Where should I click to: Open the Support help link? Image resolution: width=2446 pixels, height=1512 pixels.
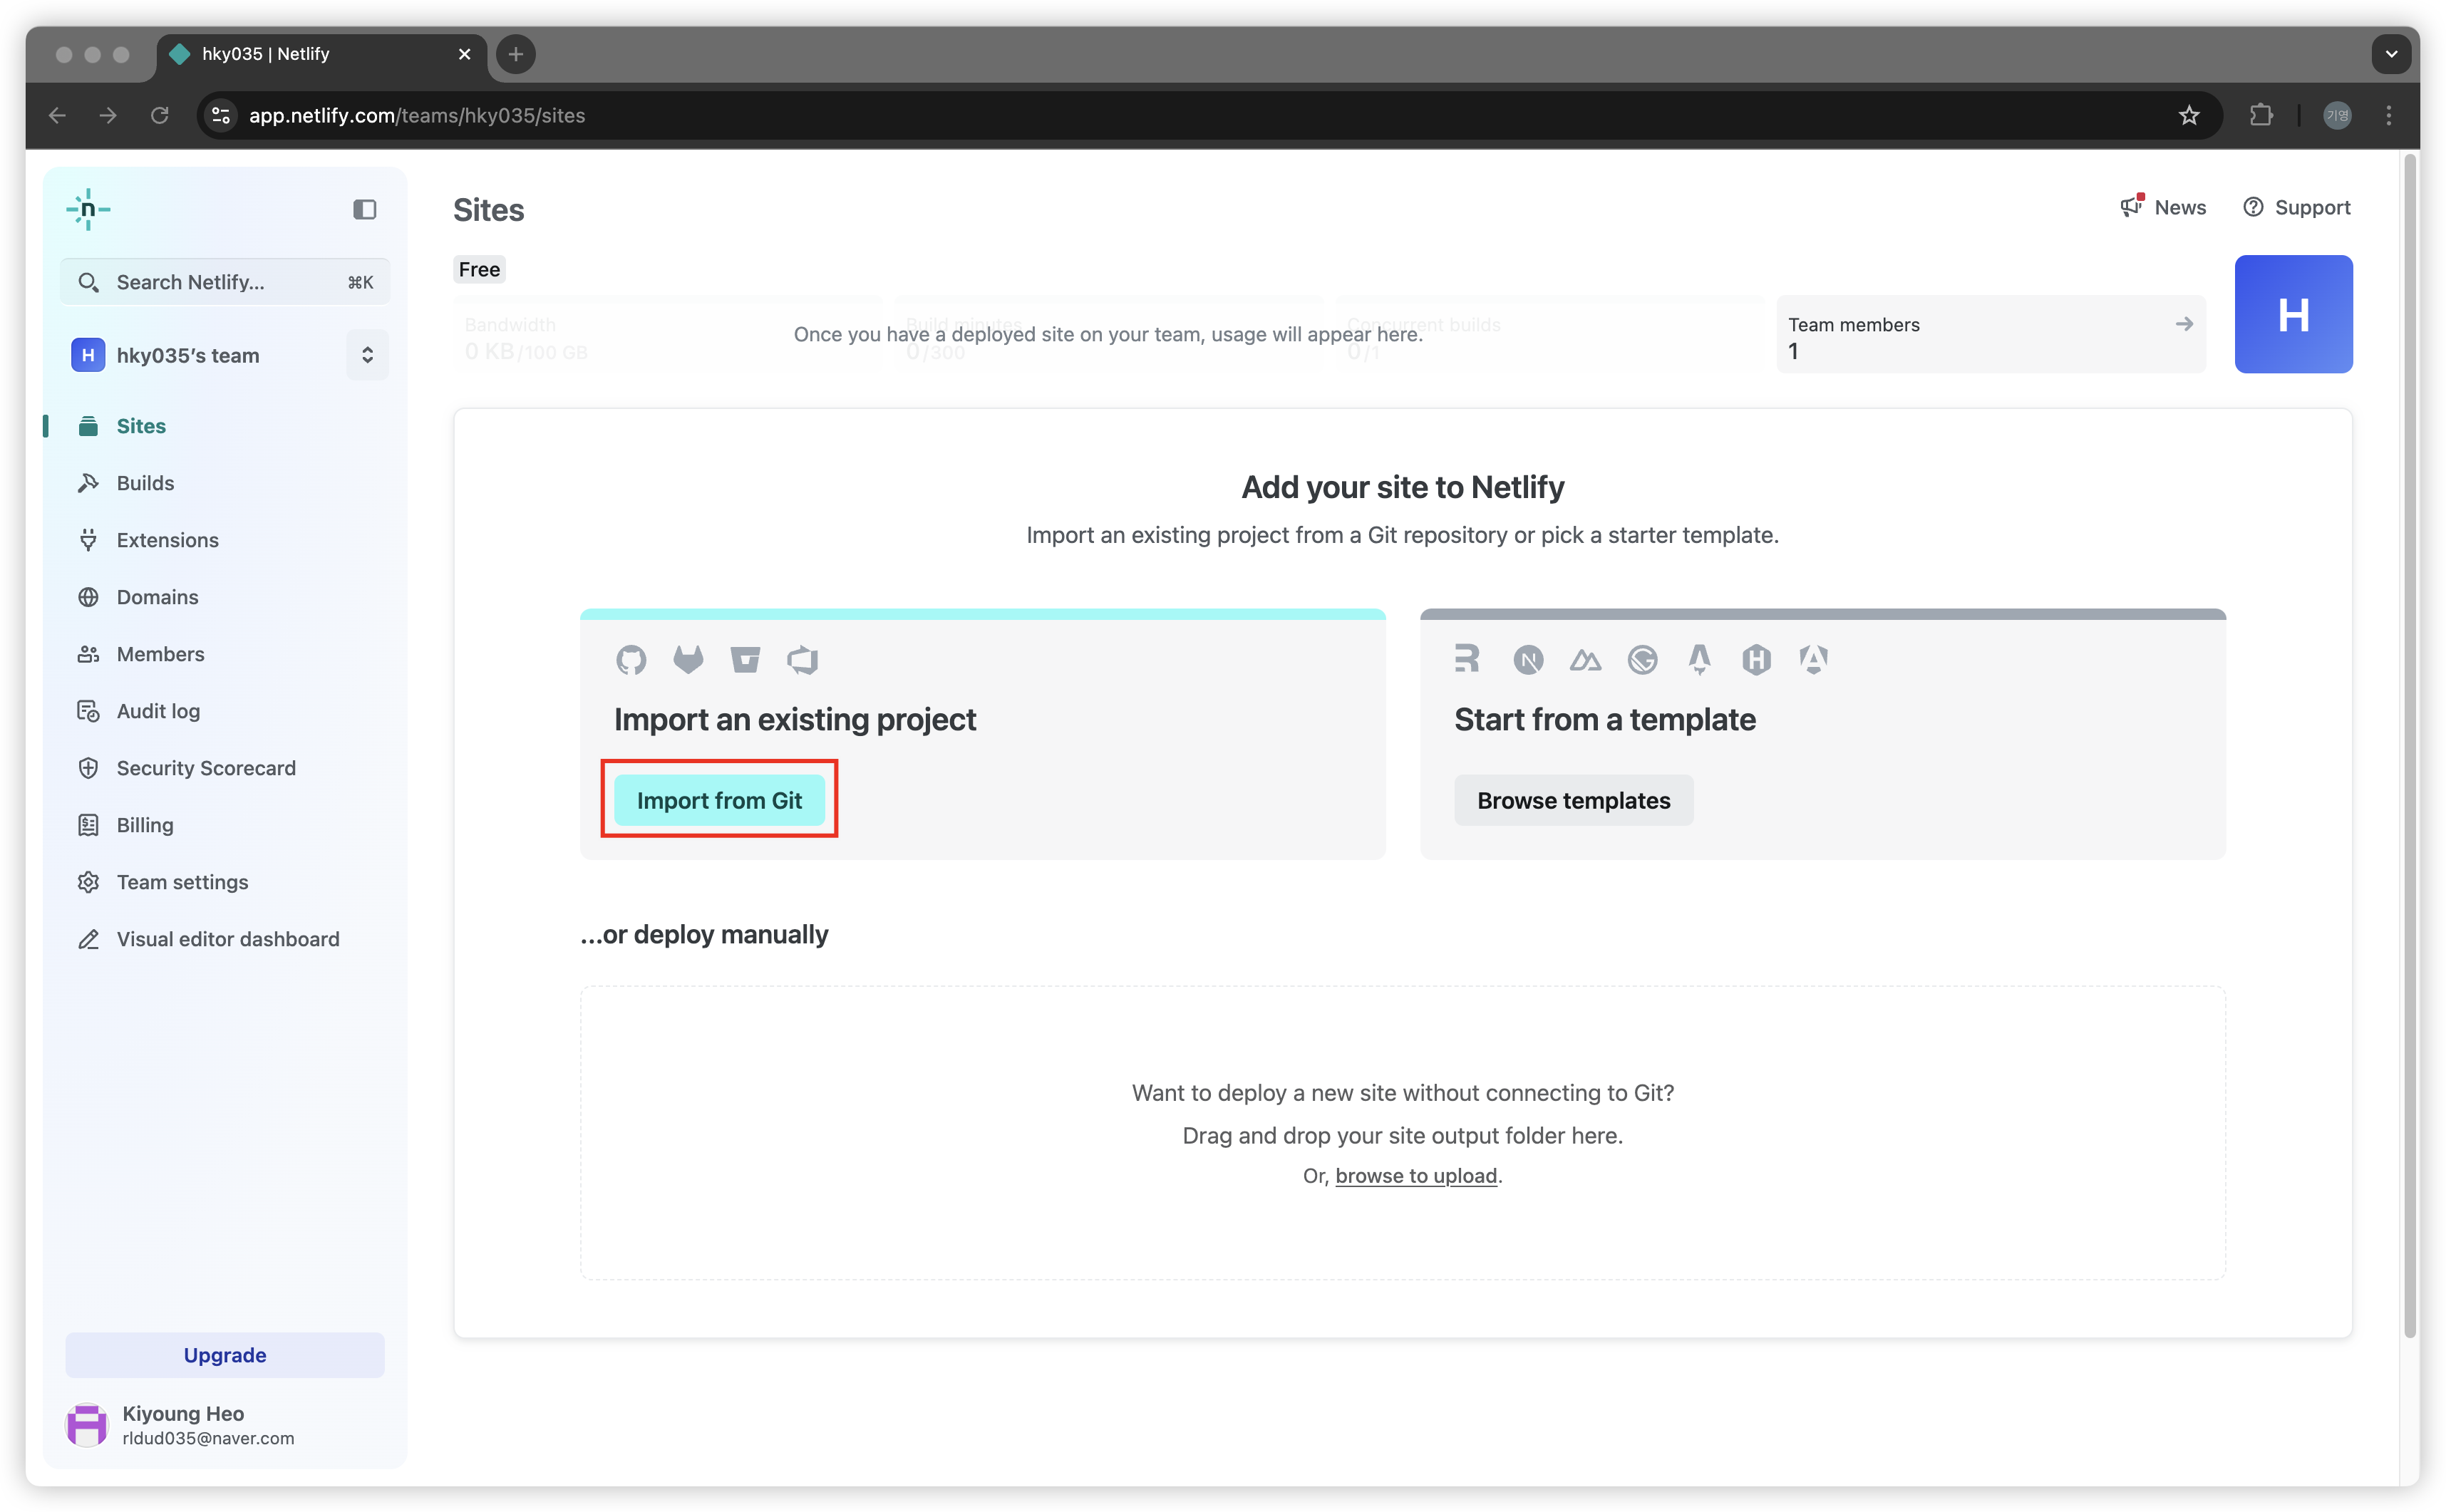point(2296,207)
